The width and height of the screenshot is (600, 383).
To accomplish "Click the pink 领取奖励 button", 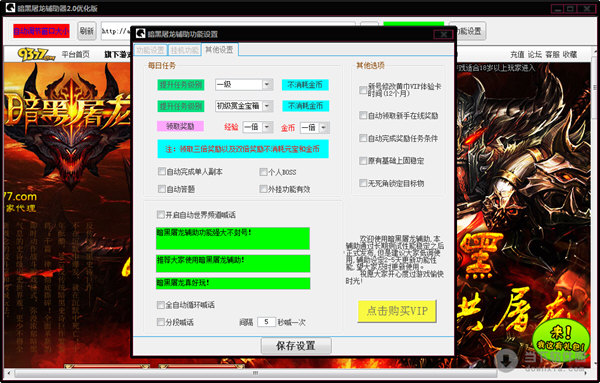I will pyautogui.click(x=180, y=126).
